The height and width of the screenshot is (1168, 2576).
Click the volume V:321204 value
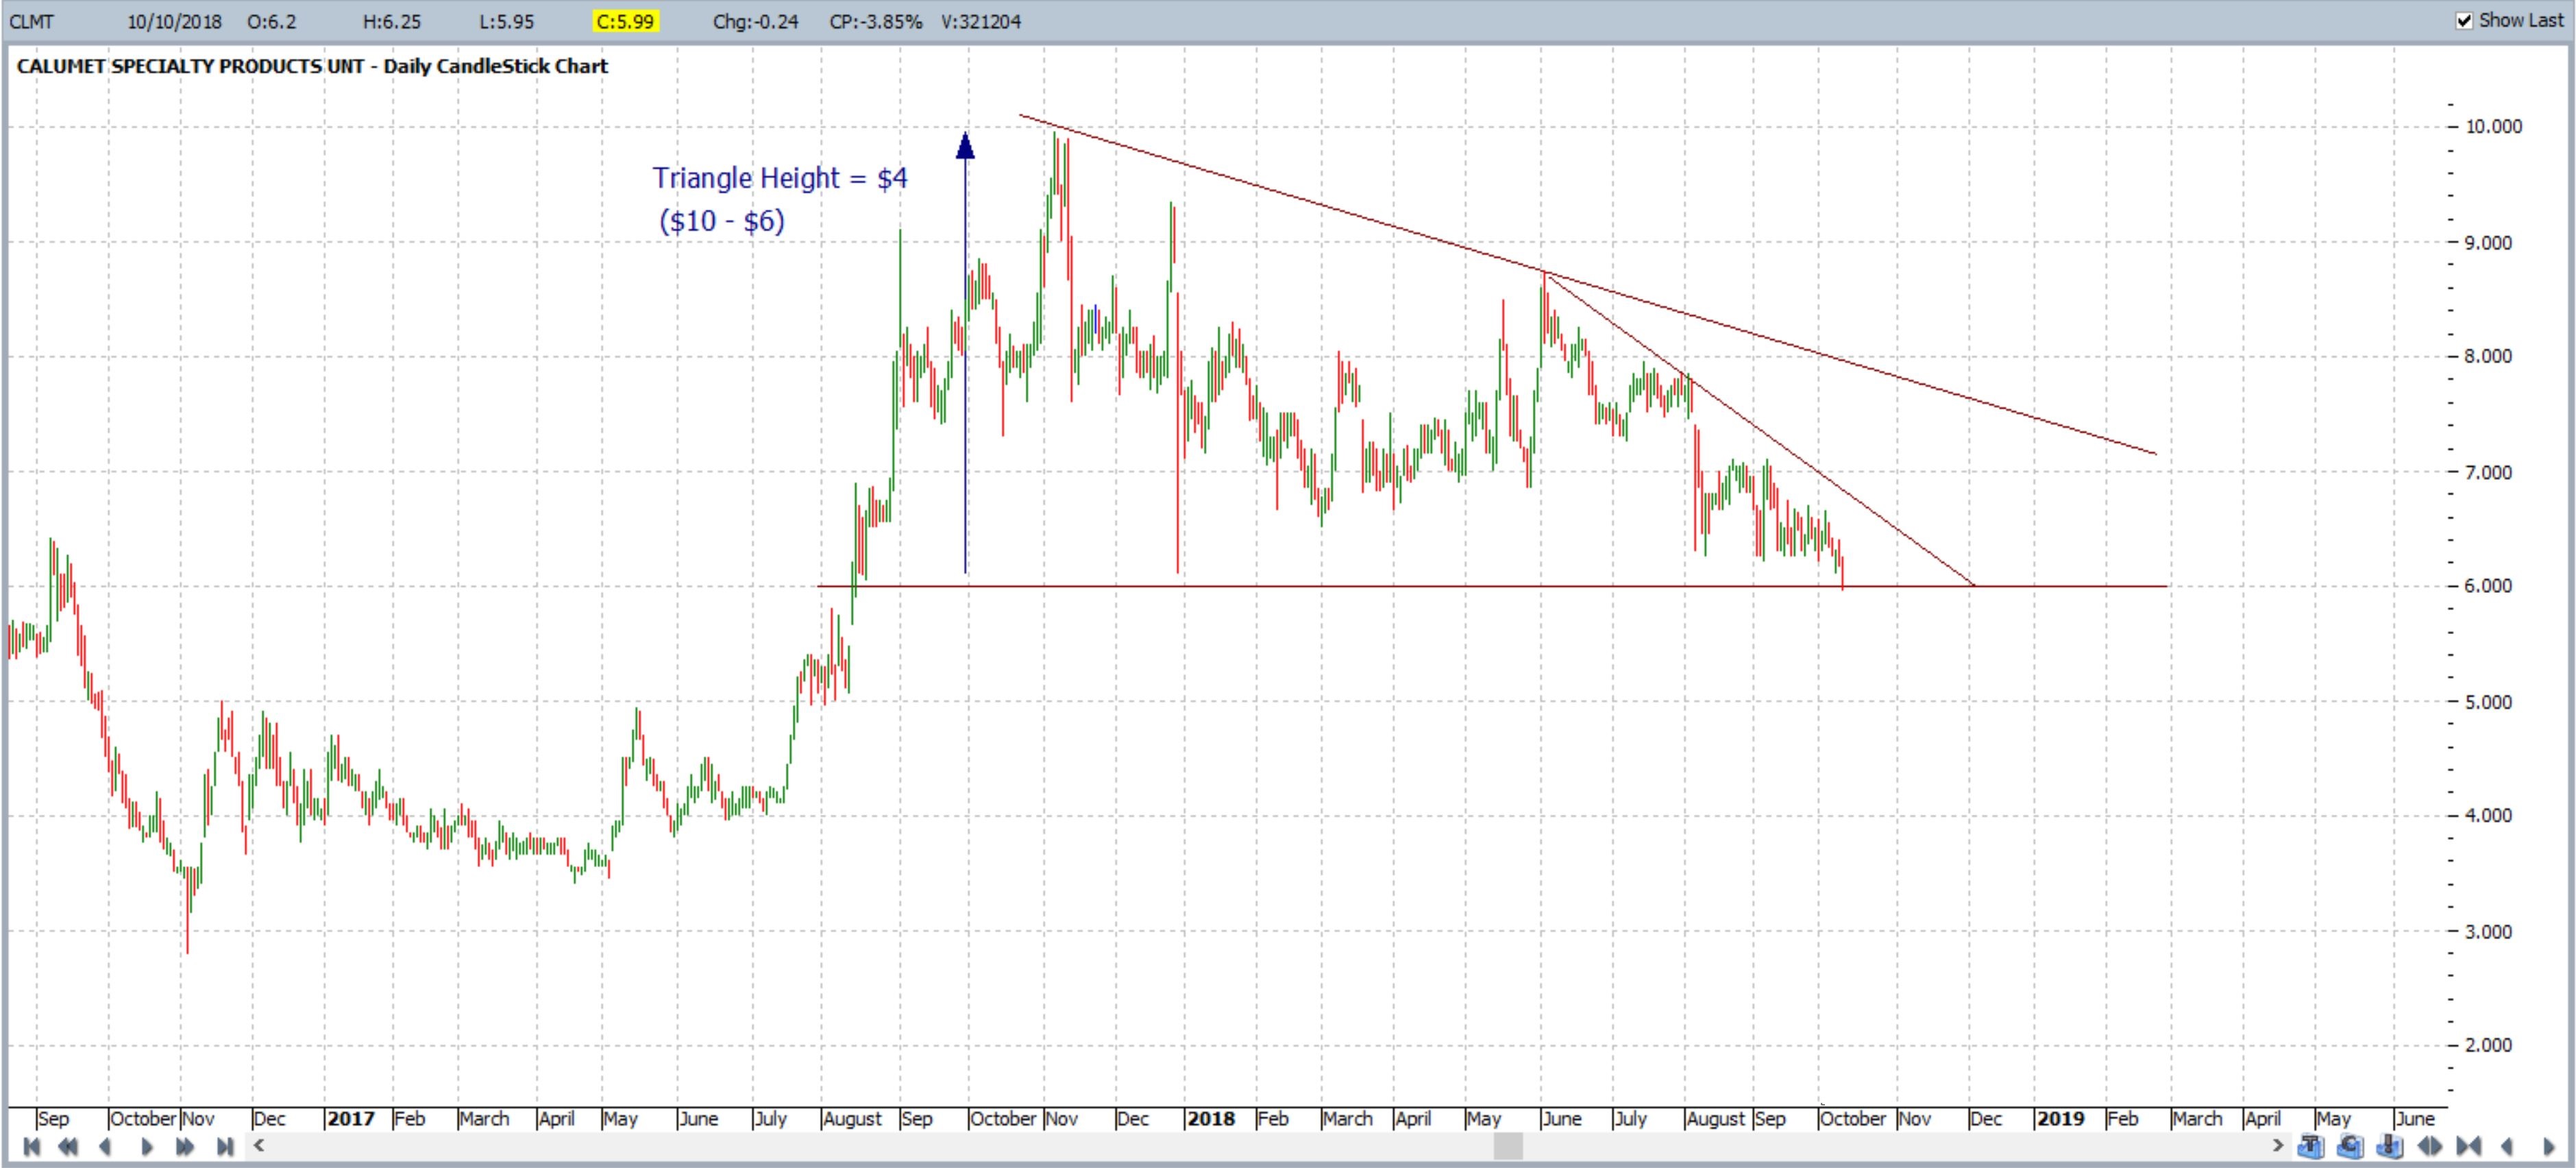point(980,21)
